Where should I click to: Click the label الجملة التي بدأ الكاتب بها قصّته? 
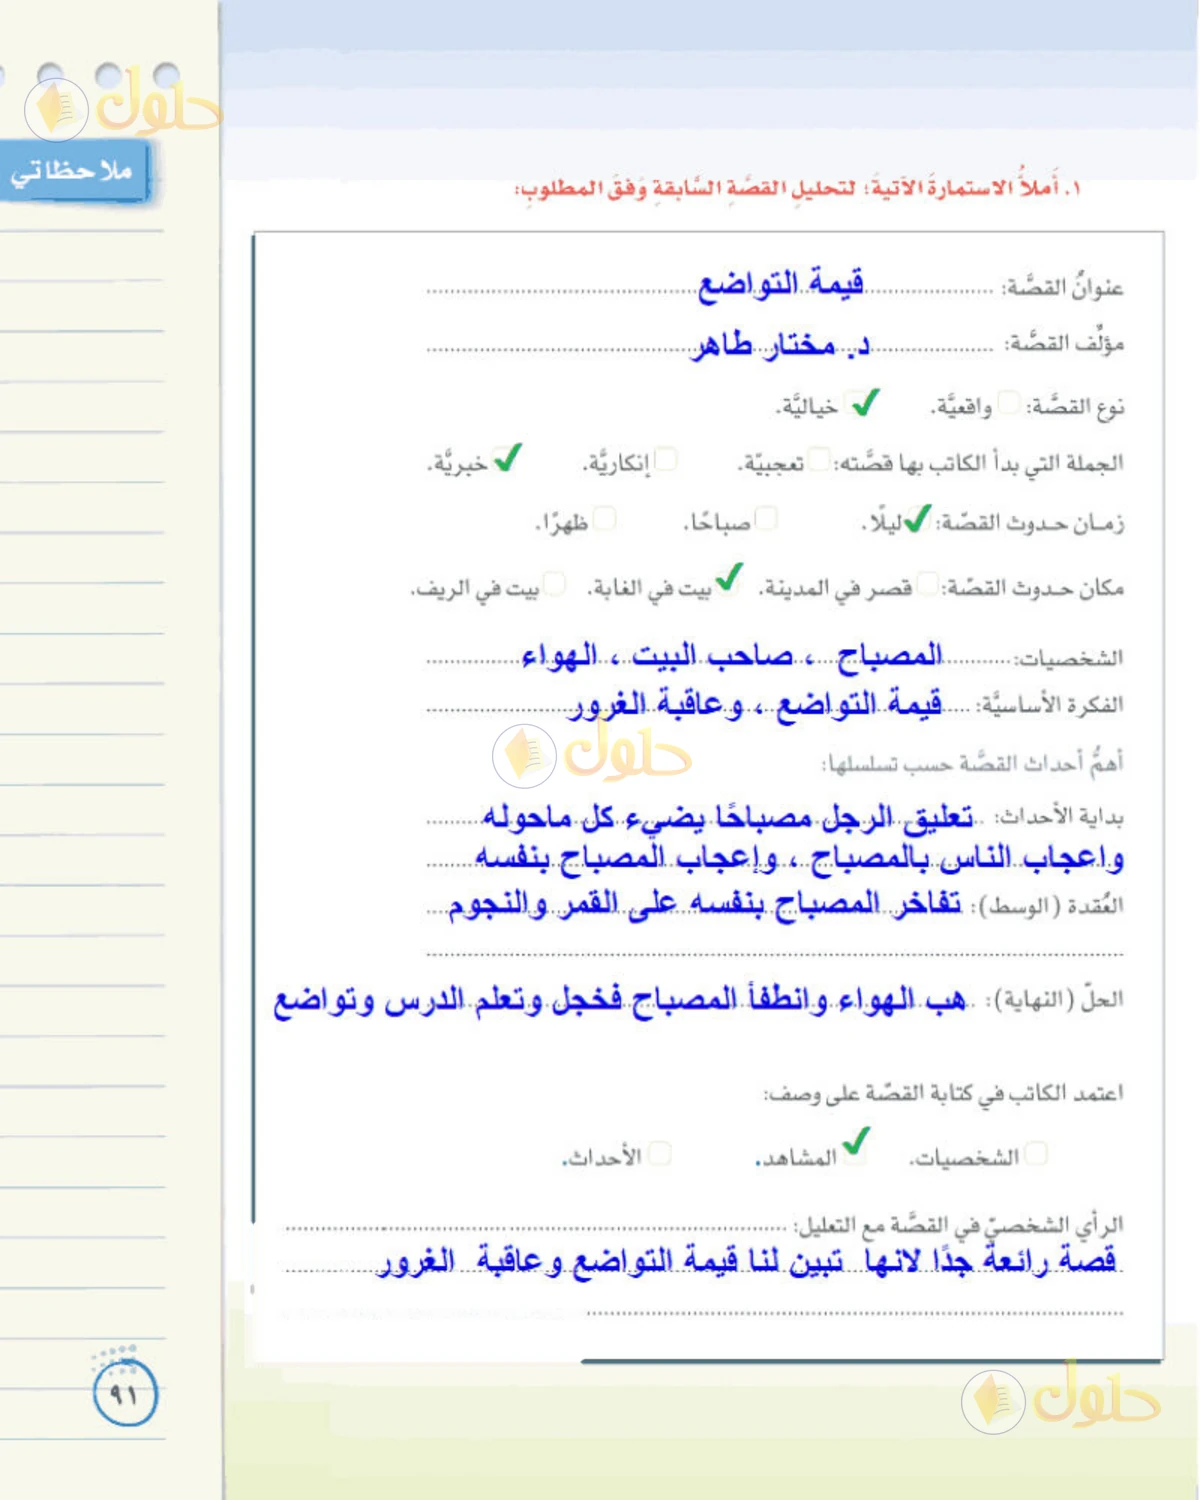979,462
